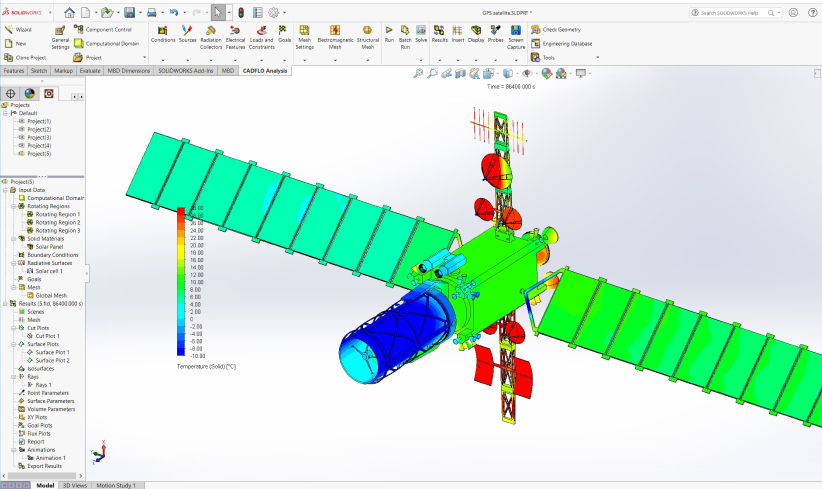Select Project(3) in the projects tree
The width and height of the screenshot is (822, 489).
coord(39,137)
